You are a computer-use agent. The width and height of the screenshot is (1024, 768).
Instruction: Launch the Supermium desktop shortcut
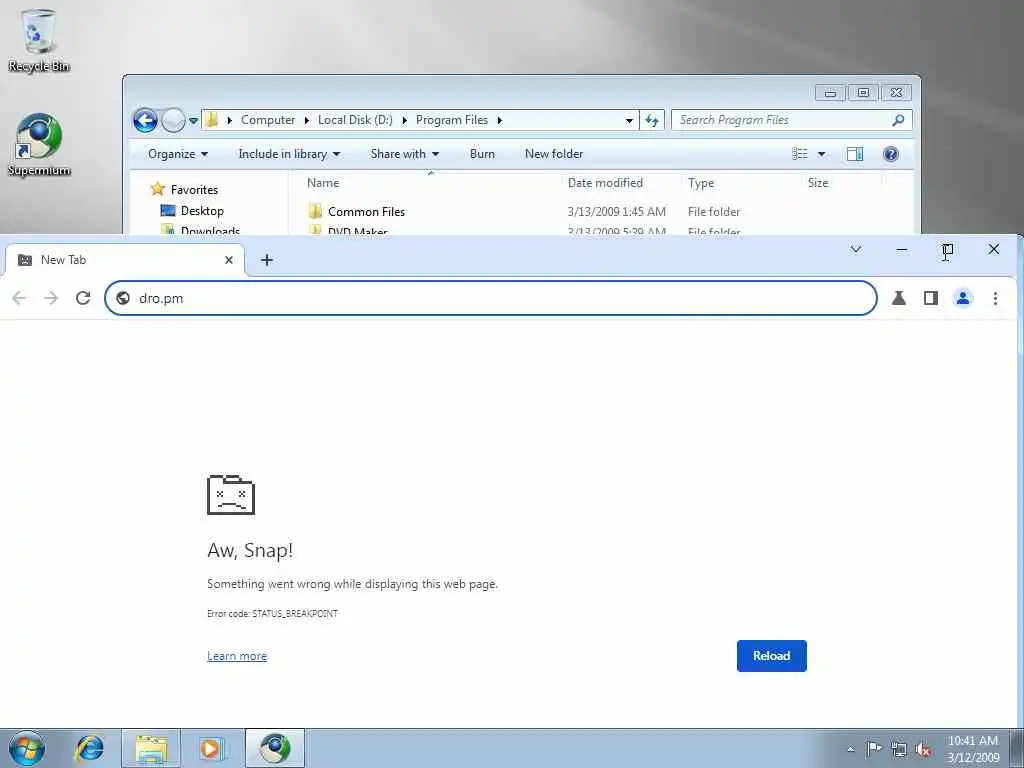(x=39, y=145)
